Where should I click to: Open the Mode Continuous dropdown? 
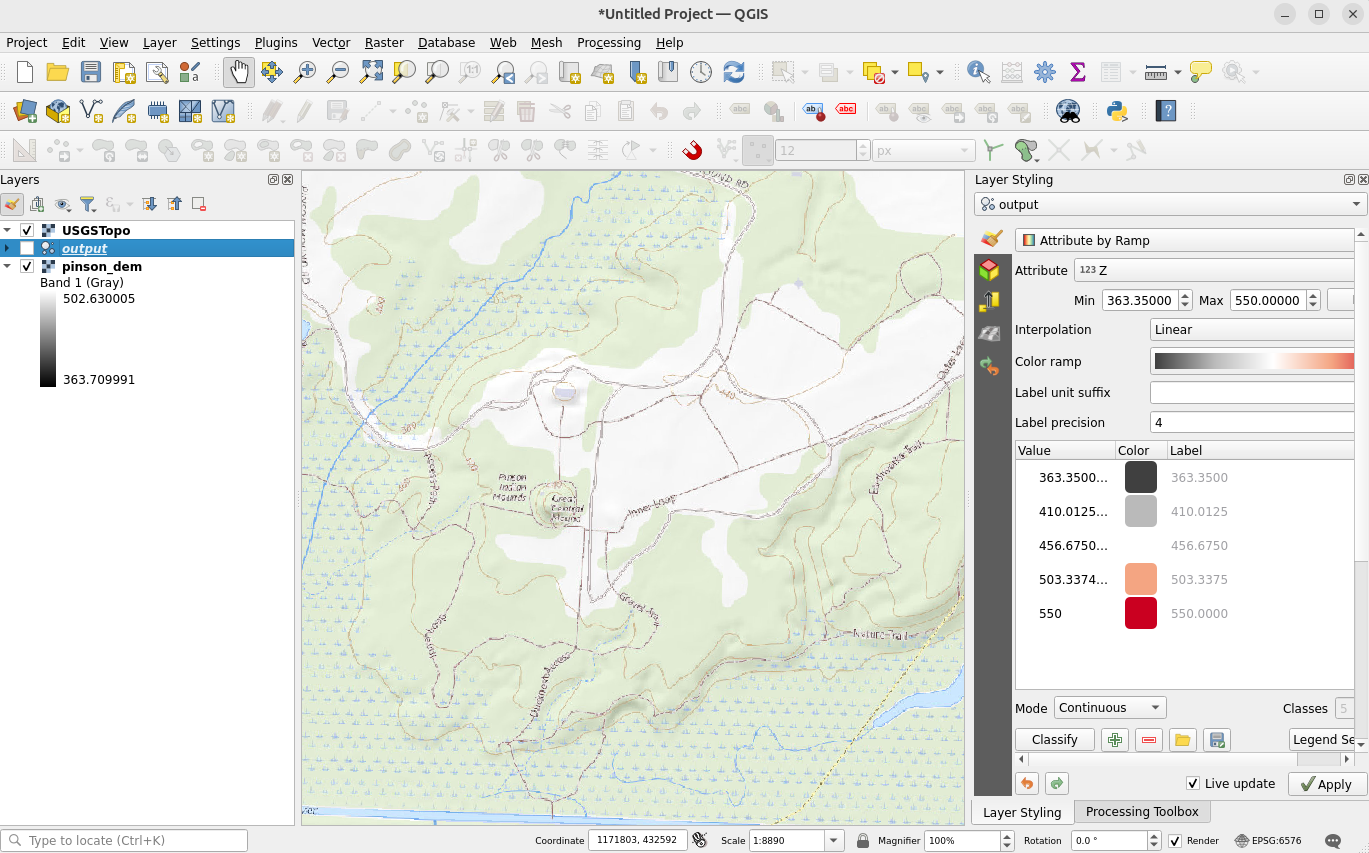tap(1110, 708)
